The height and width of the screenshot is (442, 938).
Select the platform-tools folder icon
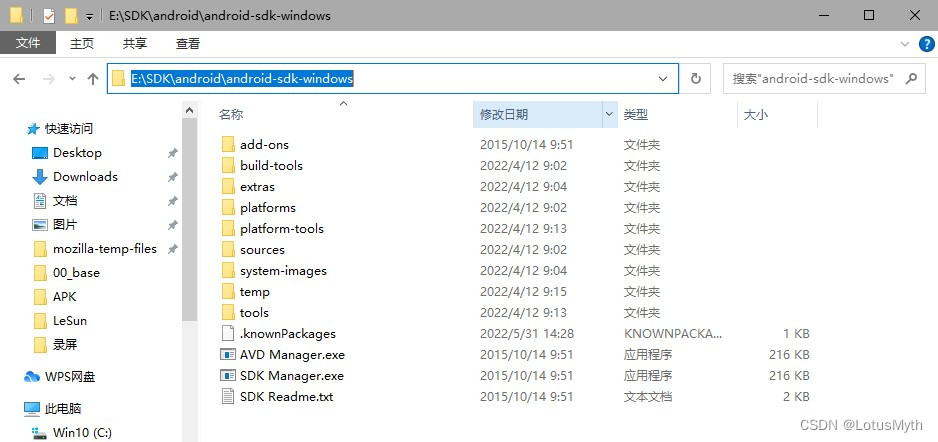click(x=228, y=228)
